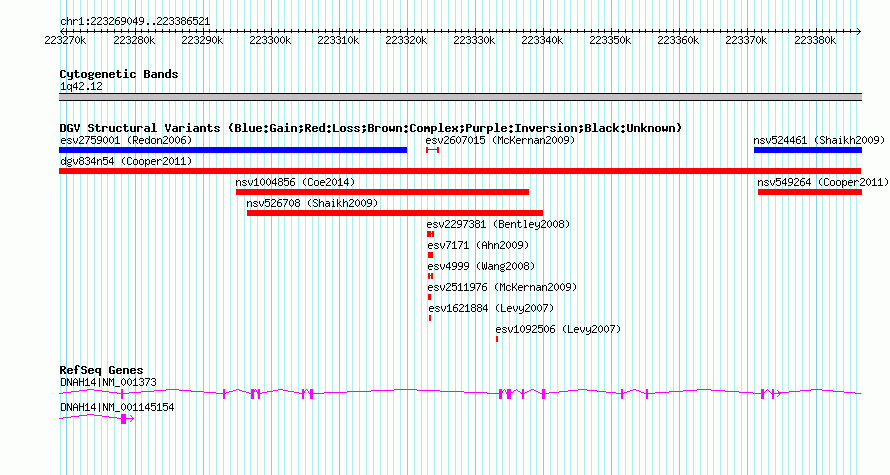
Task: Click the 223340k ruler tick label
Action: [543, 40]
